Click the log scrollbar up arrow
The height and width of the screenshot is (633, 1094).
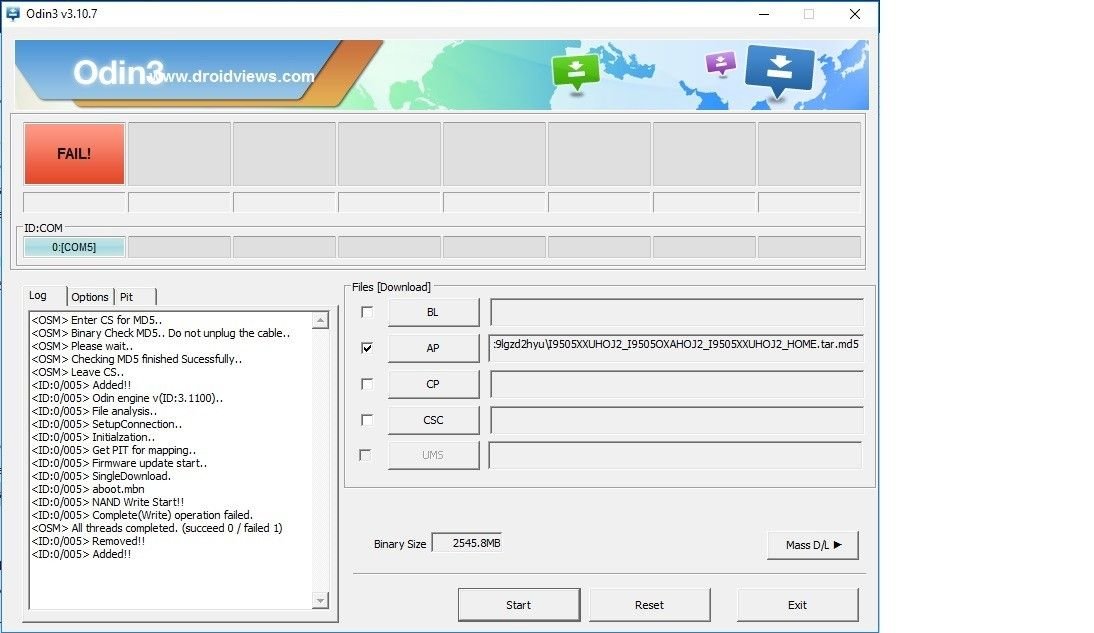pyautogui.click(x=320, y=320)
